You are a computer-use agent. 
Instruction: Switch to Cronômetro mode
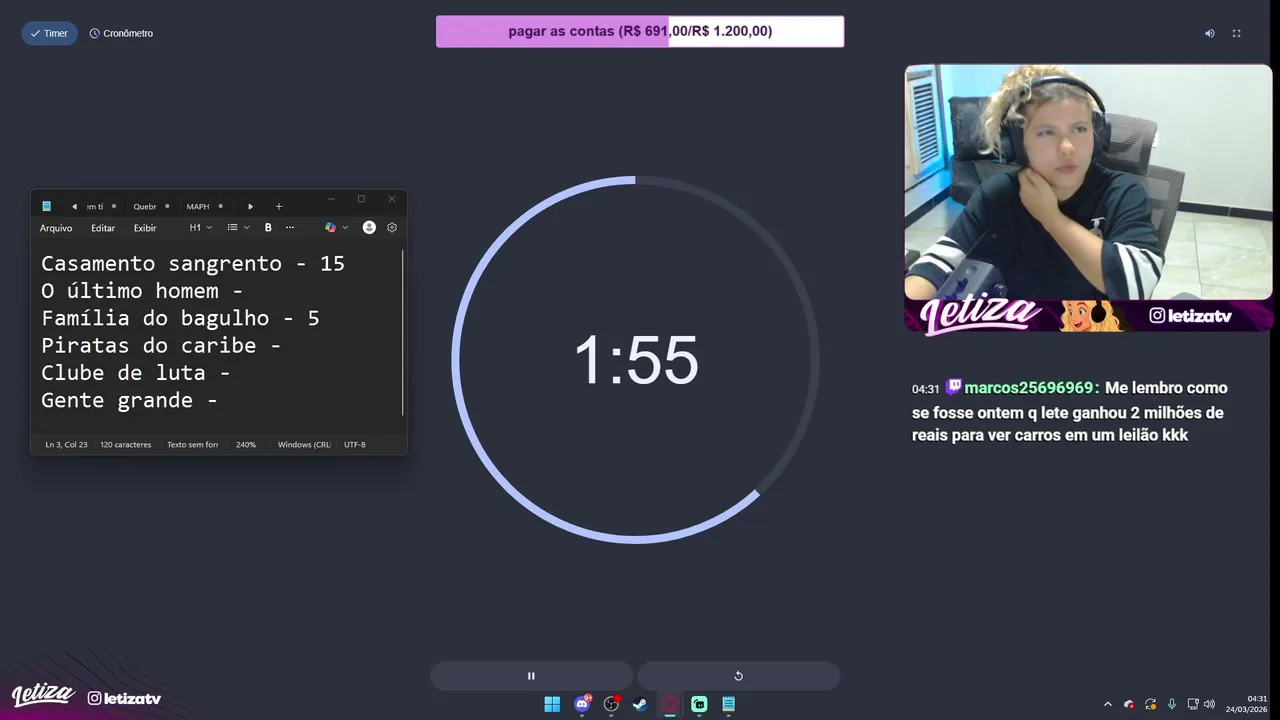click(121, 33)
